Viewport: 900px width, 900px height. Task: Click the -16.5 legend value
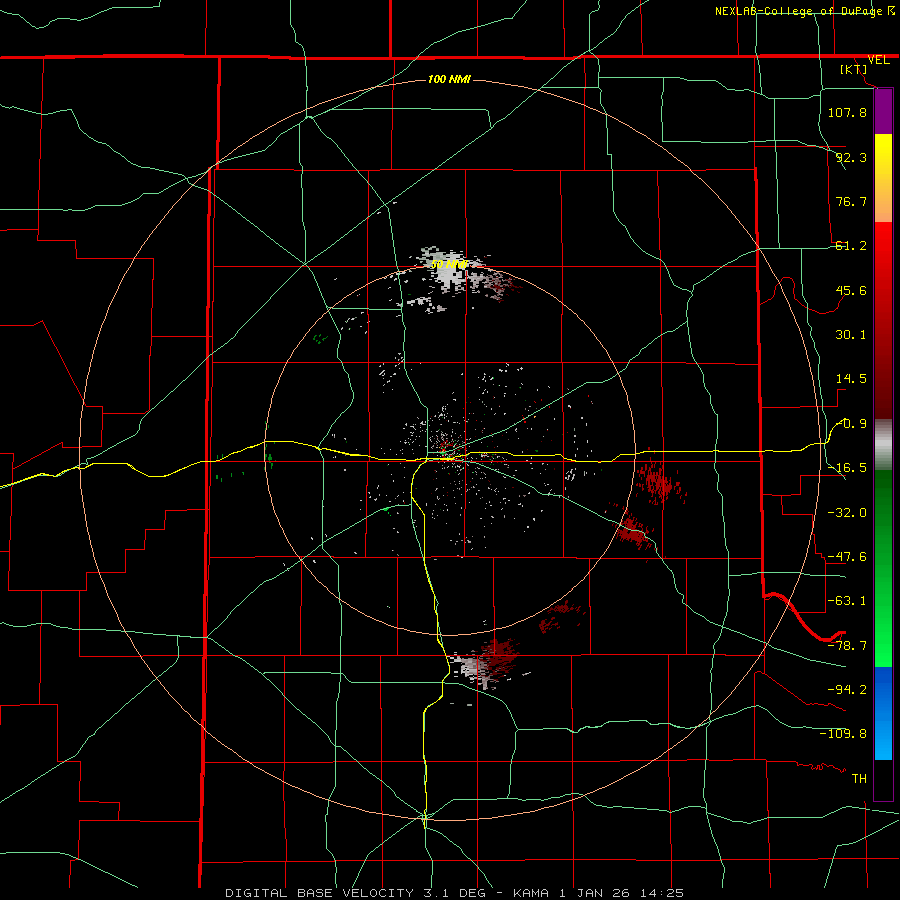click(x=847, y=468)
